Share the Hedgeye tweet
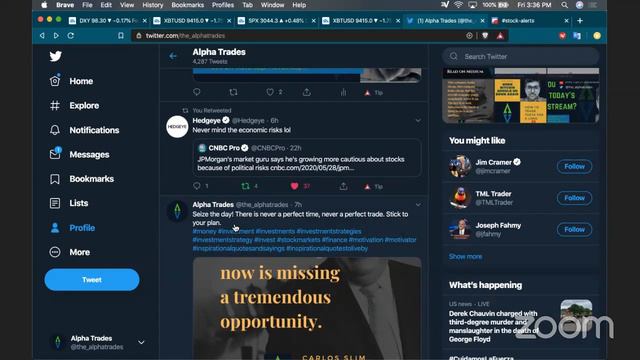The height and width of the screenshot is (360, 640). [x=344, y=186]
